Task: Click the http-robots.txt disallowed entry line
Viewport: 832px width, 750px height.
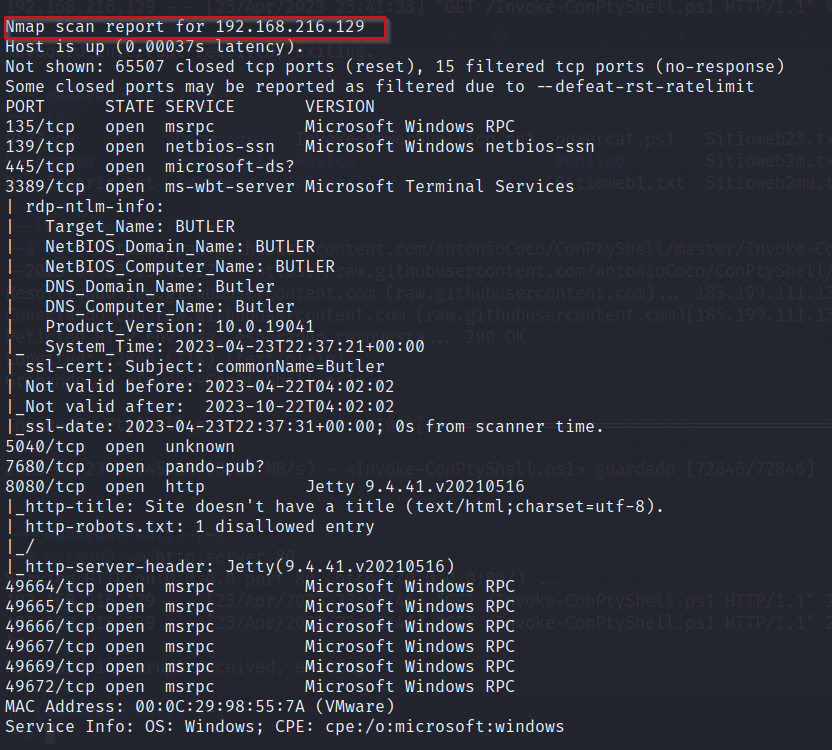Action: point(200,527)
